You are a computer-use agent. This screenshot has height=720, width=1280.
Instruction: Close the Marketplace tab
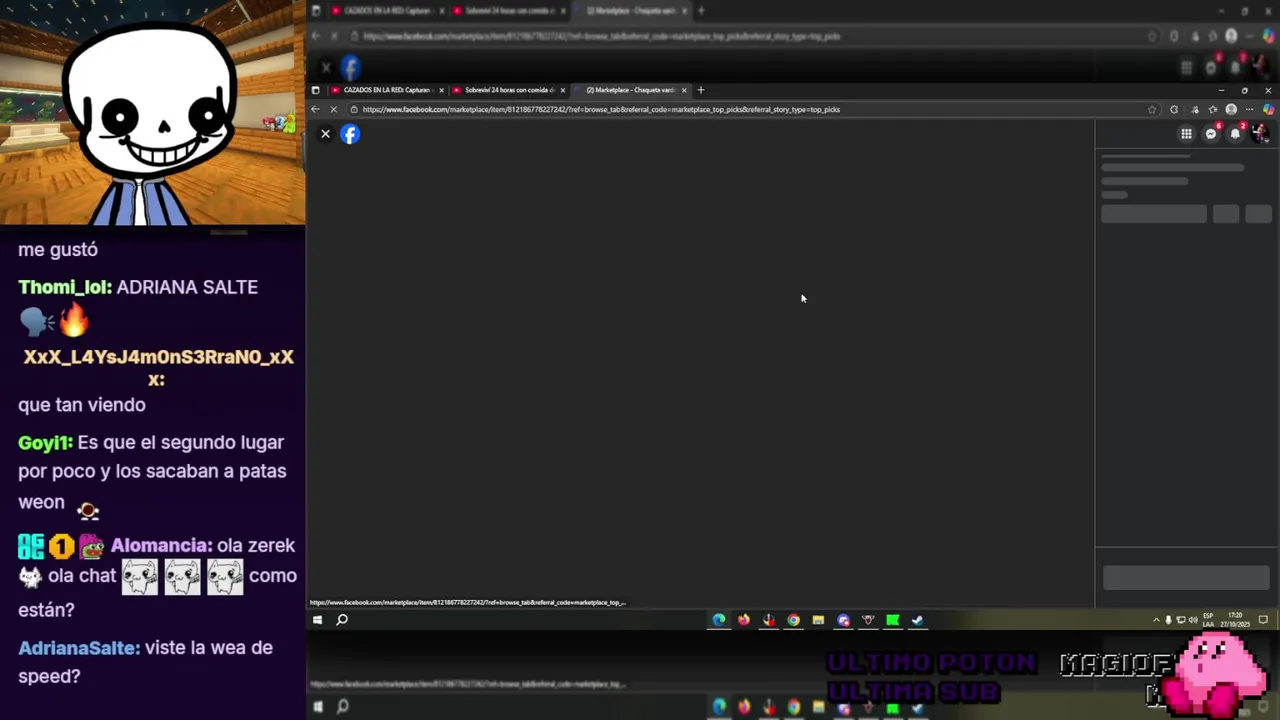coord(684,90)
